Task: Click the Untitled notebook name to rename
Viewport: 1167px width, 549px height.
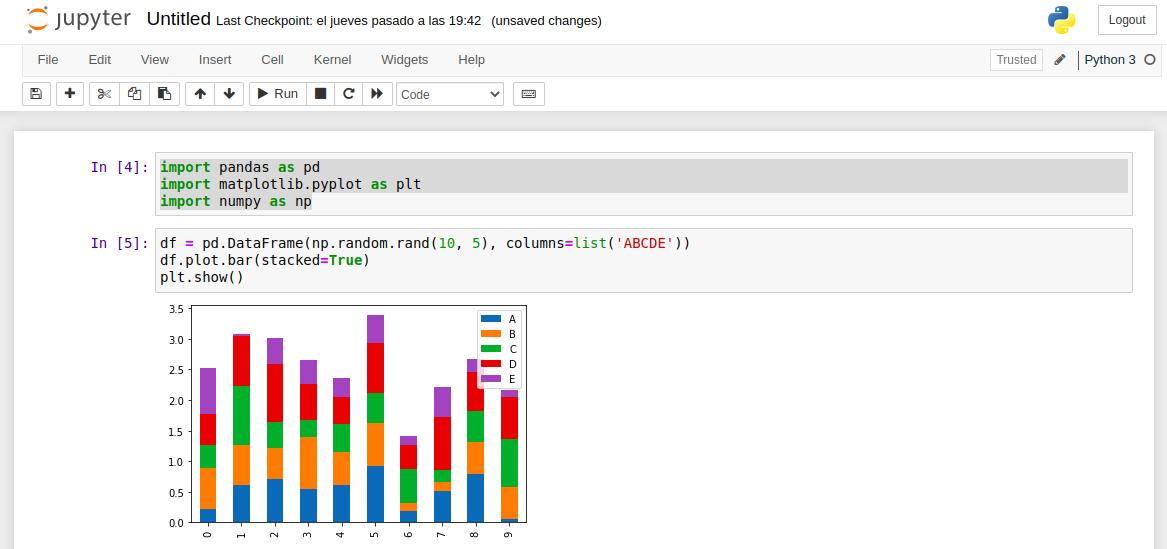Action: (178, 19)
